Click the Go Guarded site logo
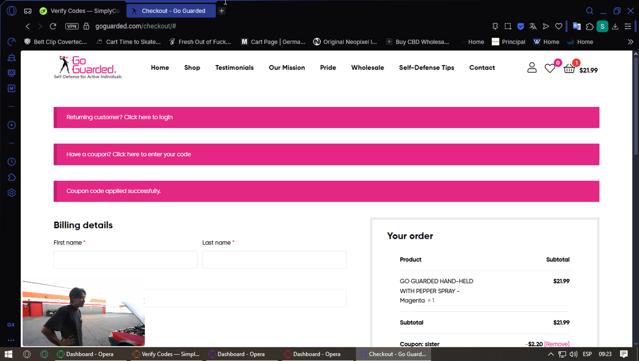This screenshot has height=361, width=639. (x=88, y=67)
